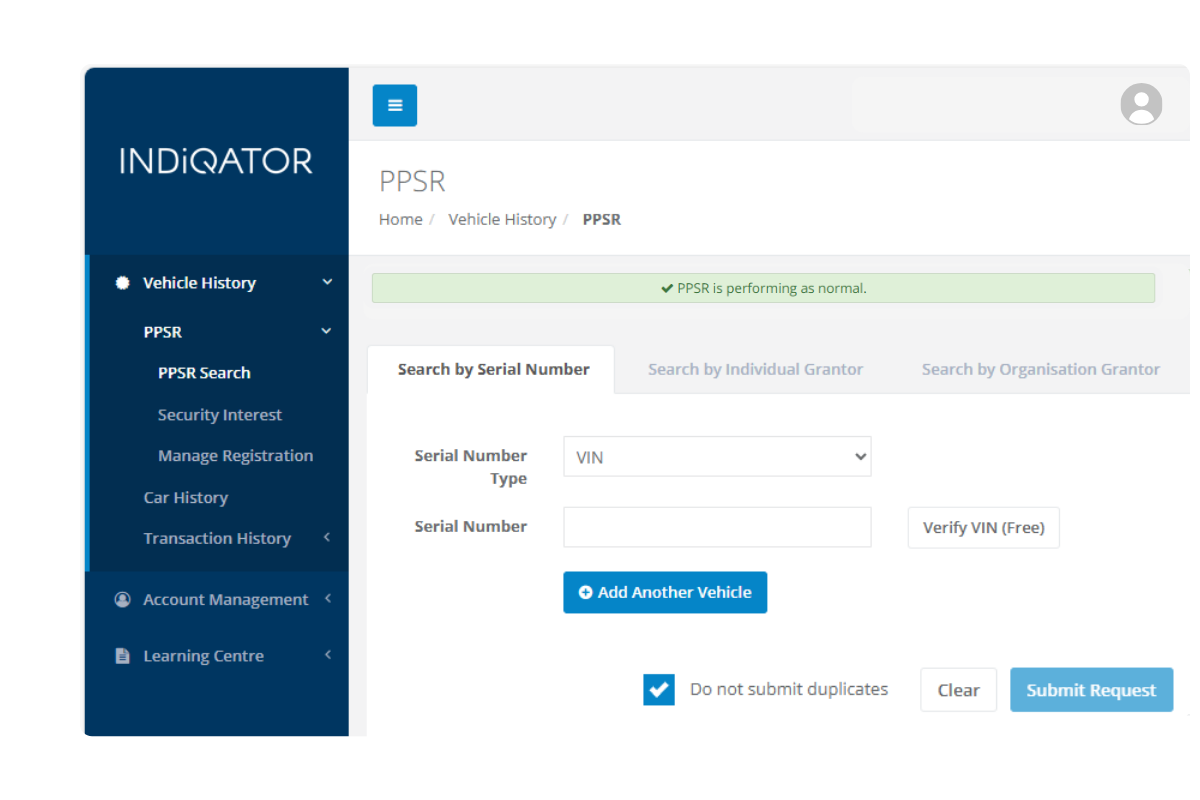This screenshot has width=1200, height=800.
Task: Open the Serial Number Type dropdown
Action: (x=716, y=456)
